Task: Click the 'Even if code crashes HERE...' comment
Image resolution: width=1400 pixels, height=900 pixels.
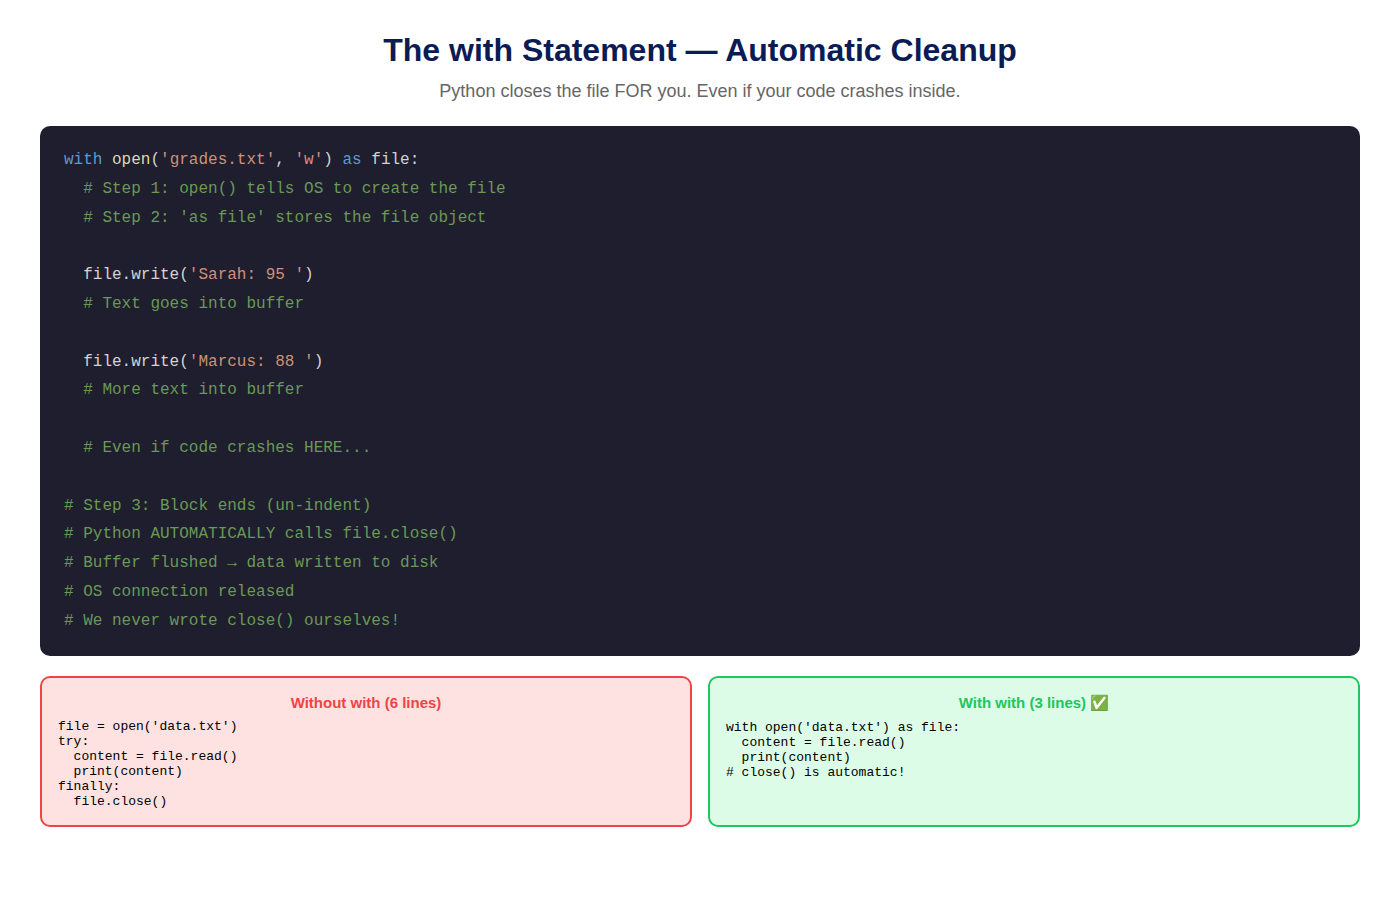Action: click(x=227, y=447)
